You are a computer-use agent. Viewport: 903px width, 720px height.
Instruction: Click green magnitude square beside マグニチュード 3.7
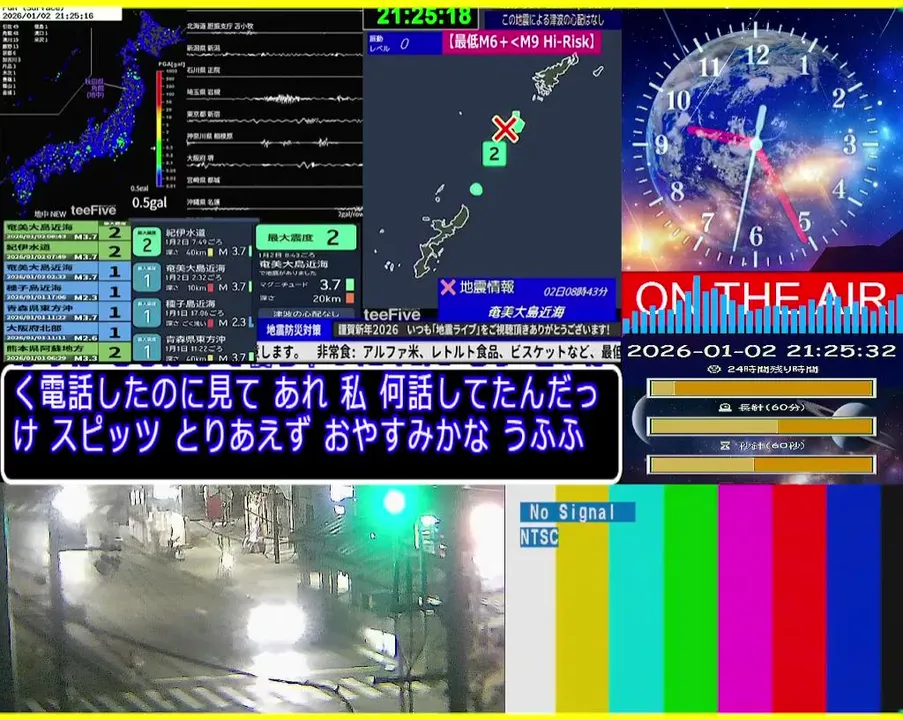pos(350,285)
